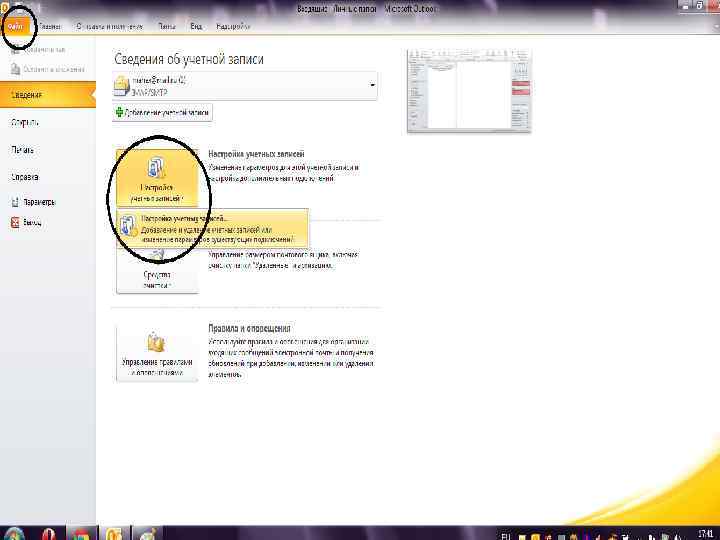Expand the account selection dropdown
The height and width of the screenshot is (540, 720).
[372, 85]
